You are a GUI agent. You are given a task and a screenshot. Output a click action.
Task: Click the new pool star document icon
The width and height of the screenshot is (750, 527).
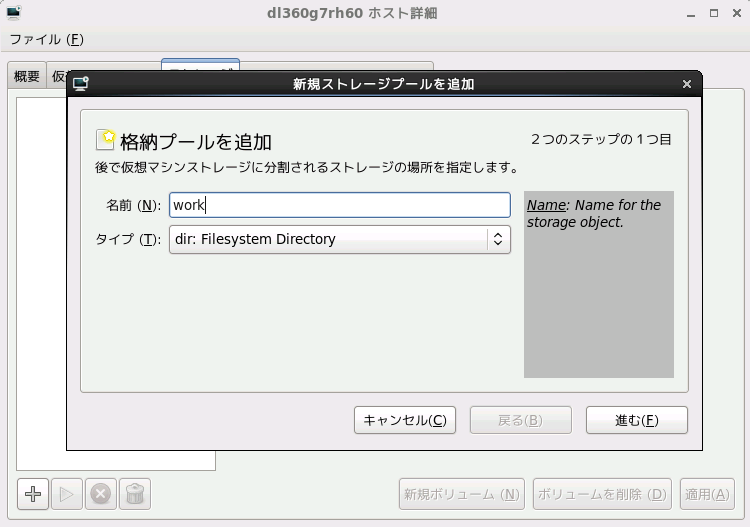point(105,140)
